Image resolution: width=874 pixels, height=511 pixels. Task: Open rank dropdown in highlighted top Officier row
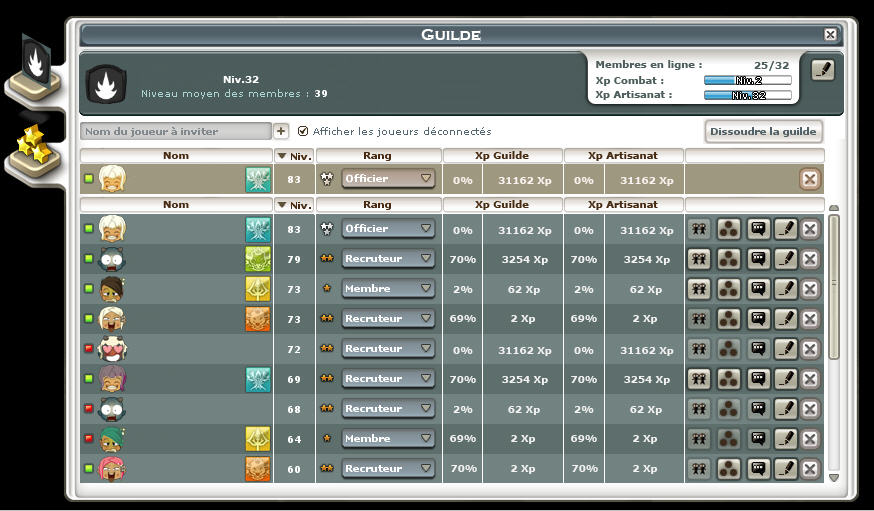coord(388,179)
